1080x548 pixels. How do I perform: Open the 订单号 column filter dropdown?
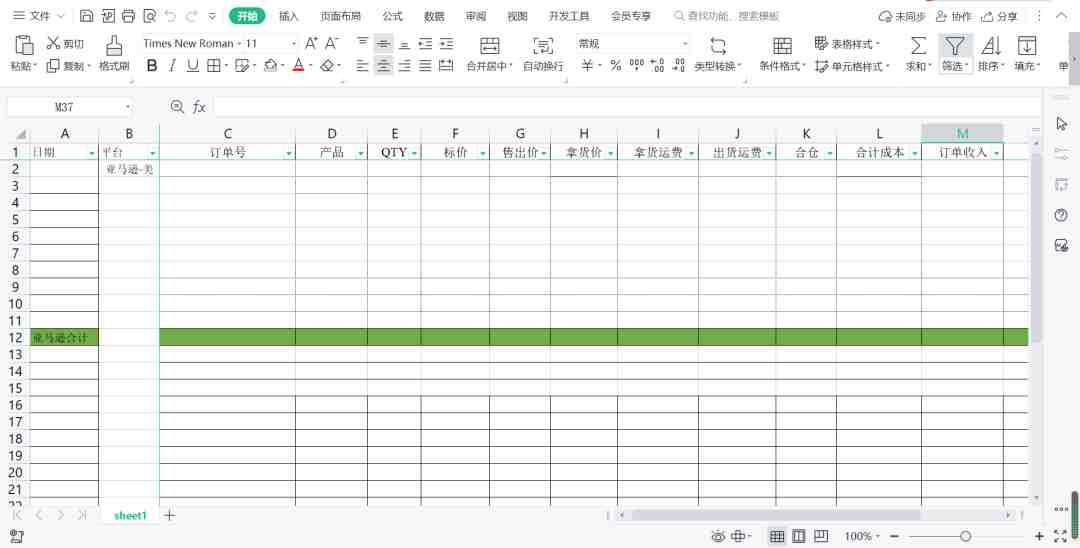click(x=289, y=153)
